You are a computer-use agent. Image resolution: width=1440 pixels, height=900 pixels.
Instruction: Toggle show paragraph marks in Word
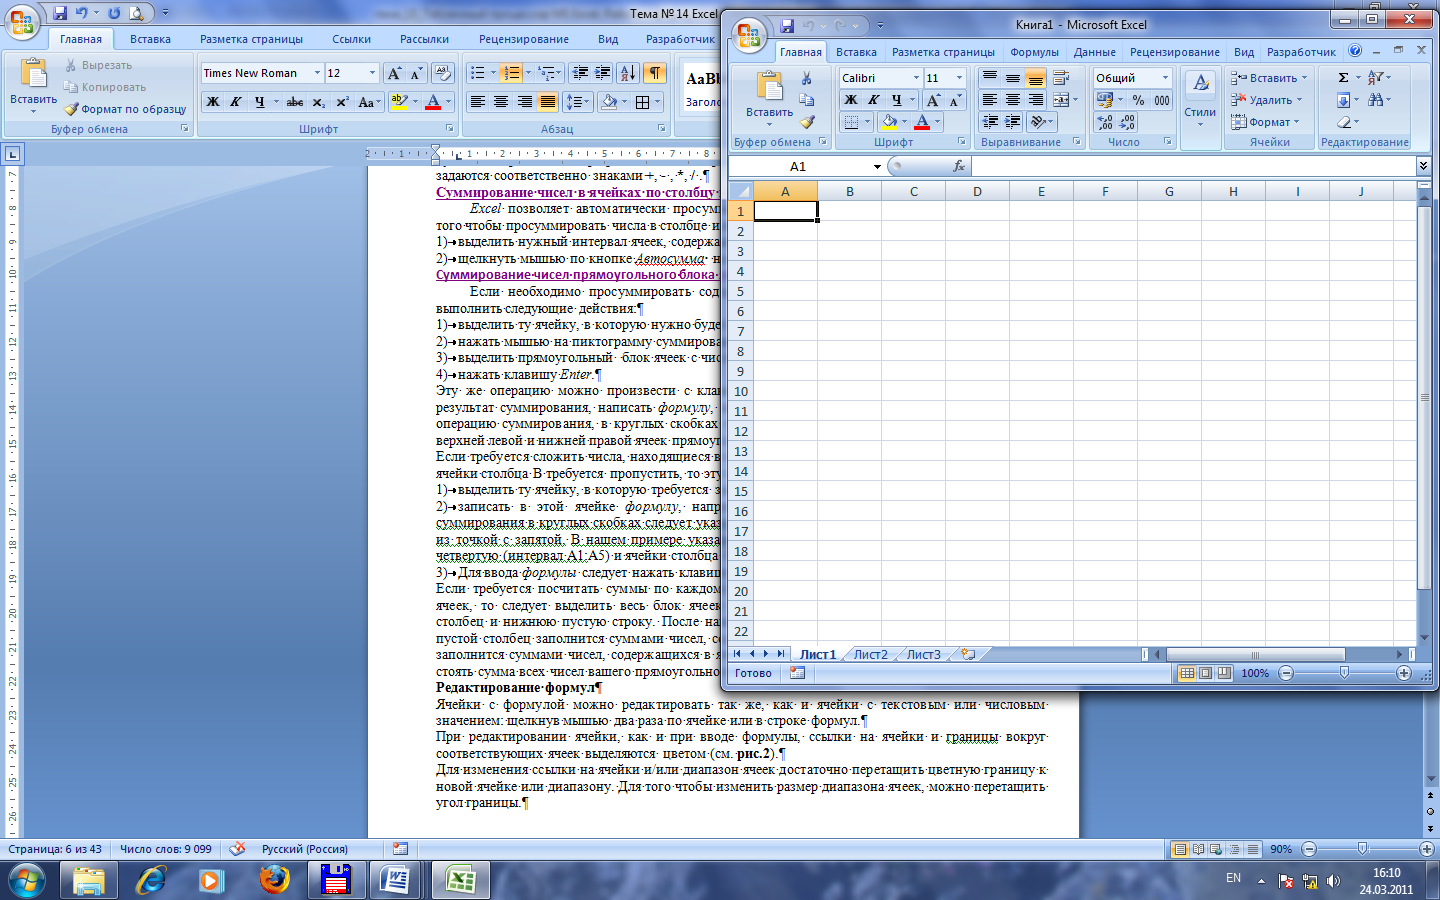[x=655, y=73]
